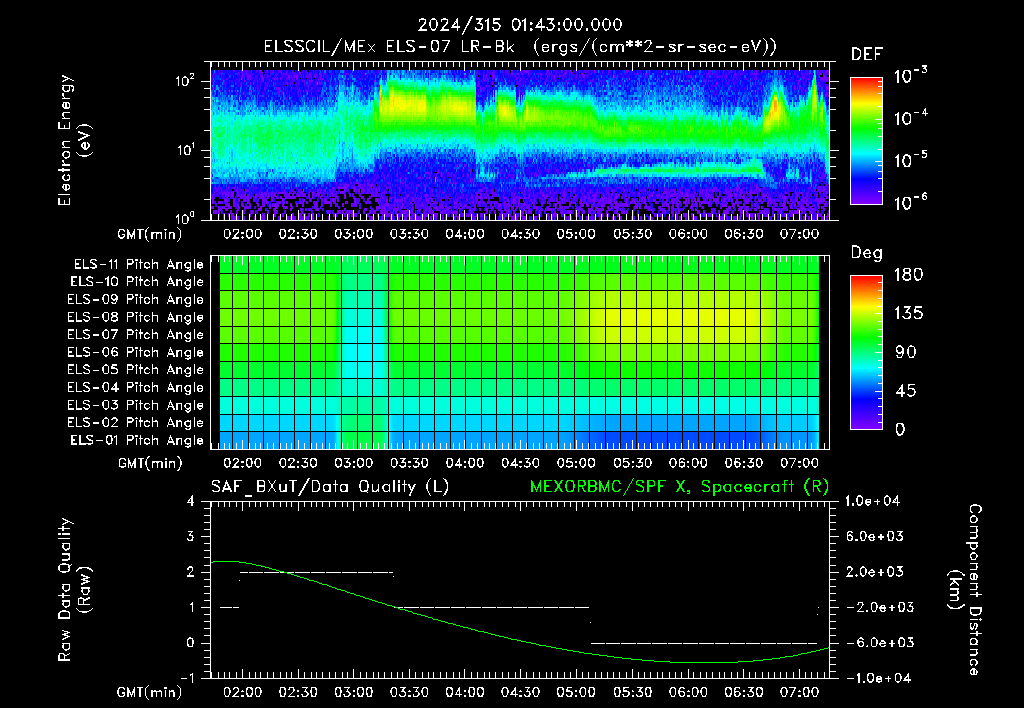Click the 07:00 tick on bottom plot axis
1024x708 pixels.
click(799, 692)
